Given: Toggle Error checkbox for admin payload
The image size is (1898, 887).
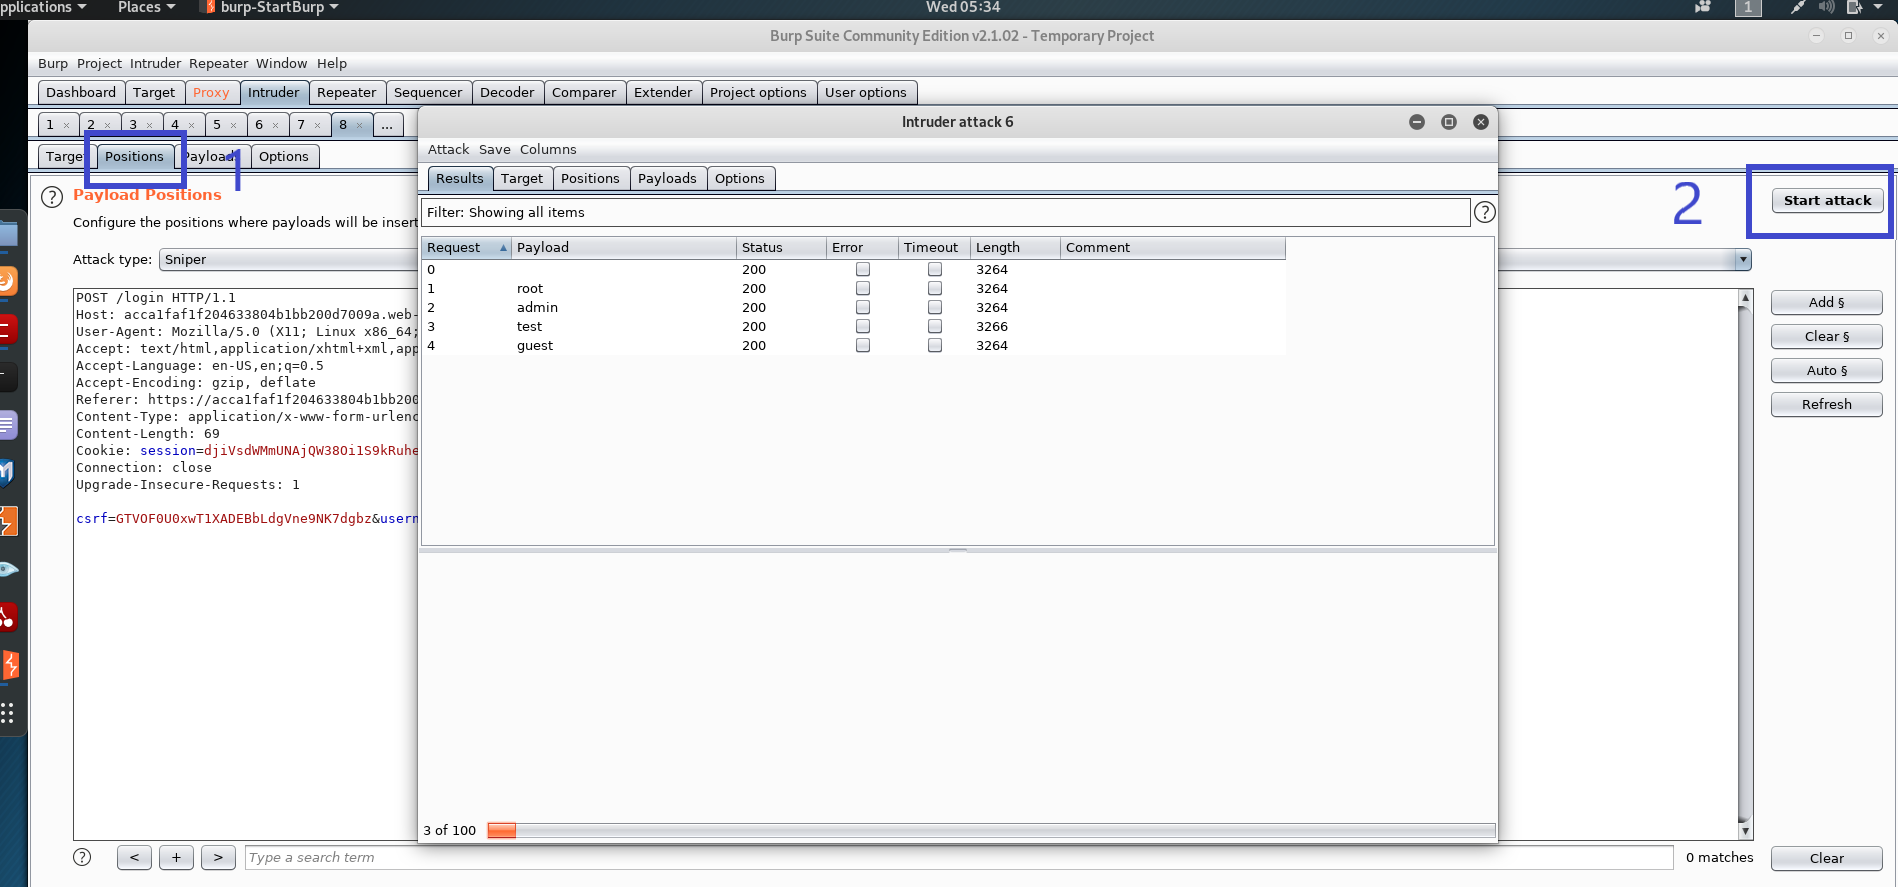Looking at the screenshot, I should click(863, 307).
